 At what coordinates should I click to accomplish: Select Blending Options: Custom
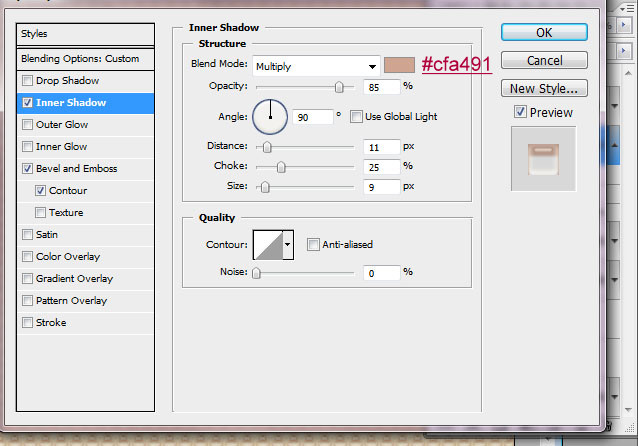80,59
